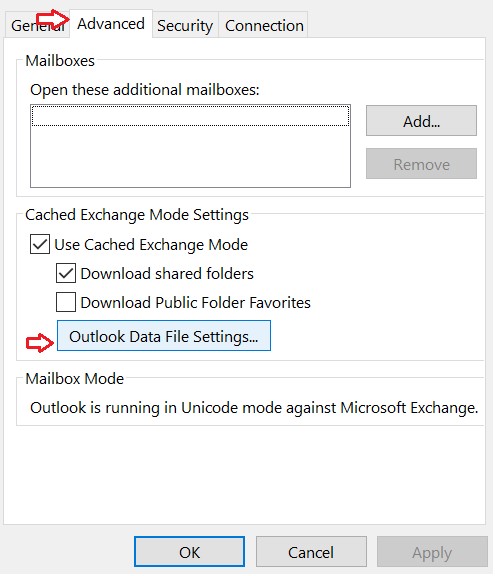Screen dimensions: 495x576
Task: Confirm the dialog with OK
Action: pos(189,552)
